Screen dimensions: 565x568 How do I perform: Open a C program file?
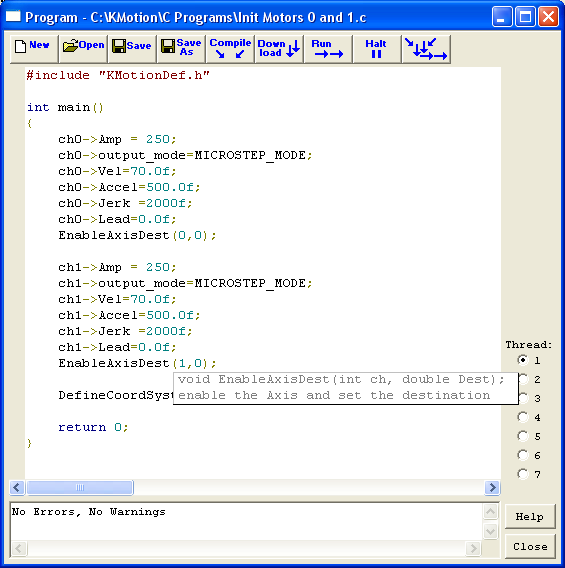tap(83, 49)
